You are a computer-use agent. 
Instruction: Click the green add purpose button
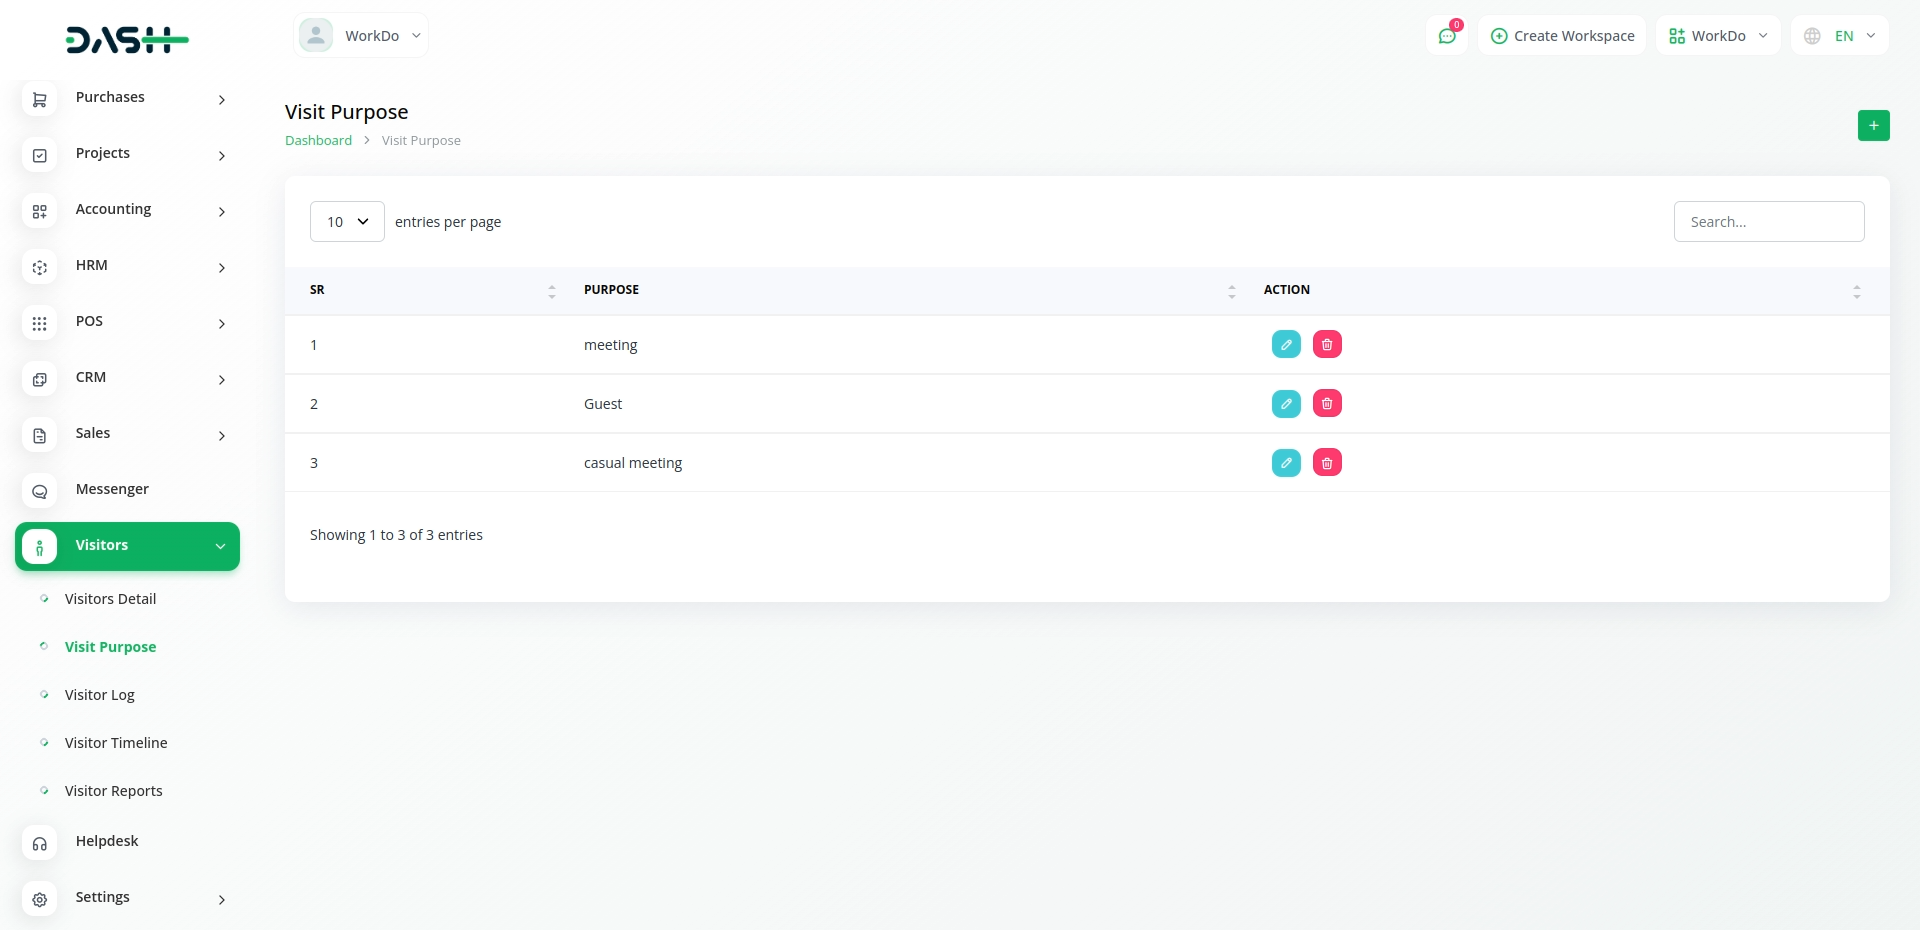(x=1873, y=125)
